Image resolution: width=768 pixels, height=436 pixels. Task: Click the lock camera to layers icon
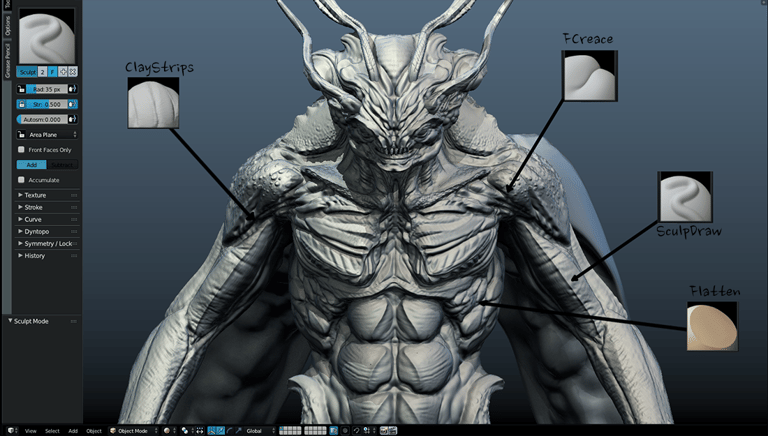coord(334,431)
